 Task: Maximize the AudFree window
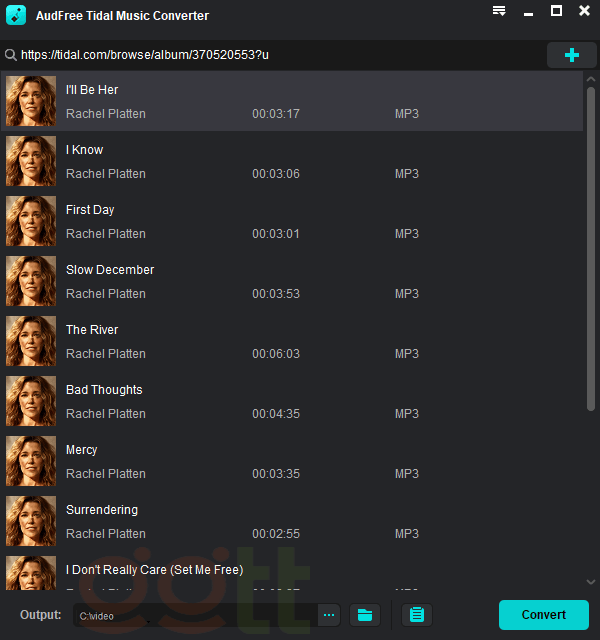click(556, 11)
